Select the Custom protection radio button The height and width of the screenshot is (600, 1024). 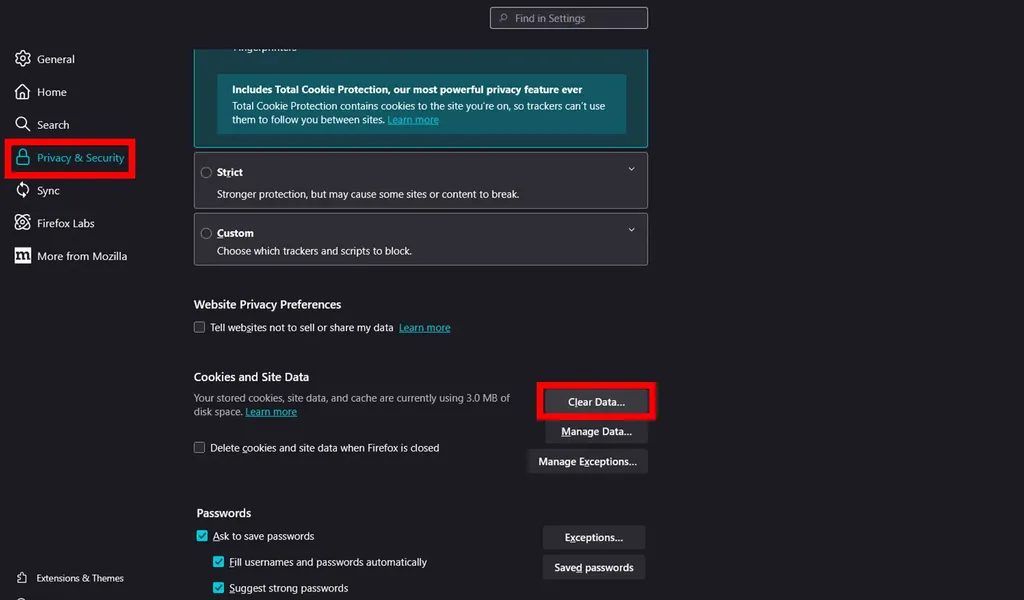coord(206,233)
